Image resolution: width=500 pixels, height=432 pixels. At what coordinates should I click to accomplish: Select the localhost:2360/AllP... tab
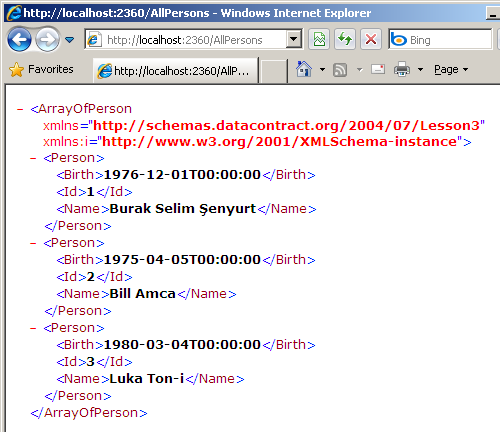(176, 70)
